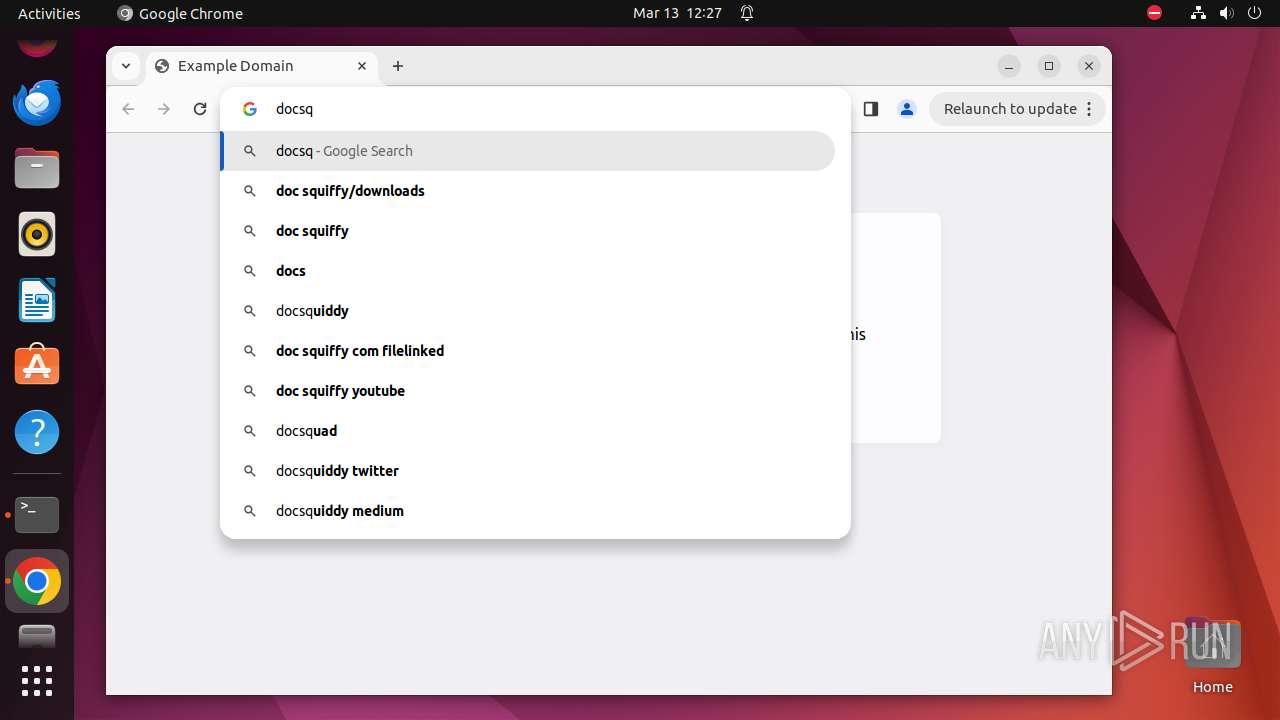Open the network status icon

coord(1198,13)
